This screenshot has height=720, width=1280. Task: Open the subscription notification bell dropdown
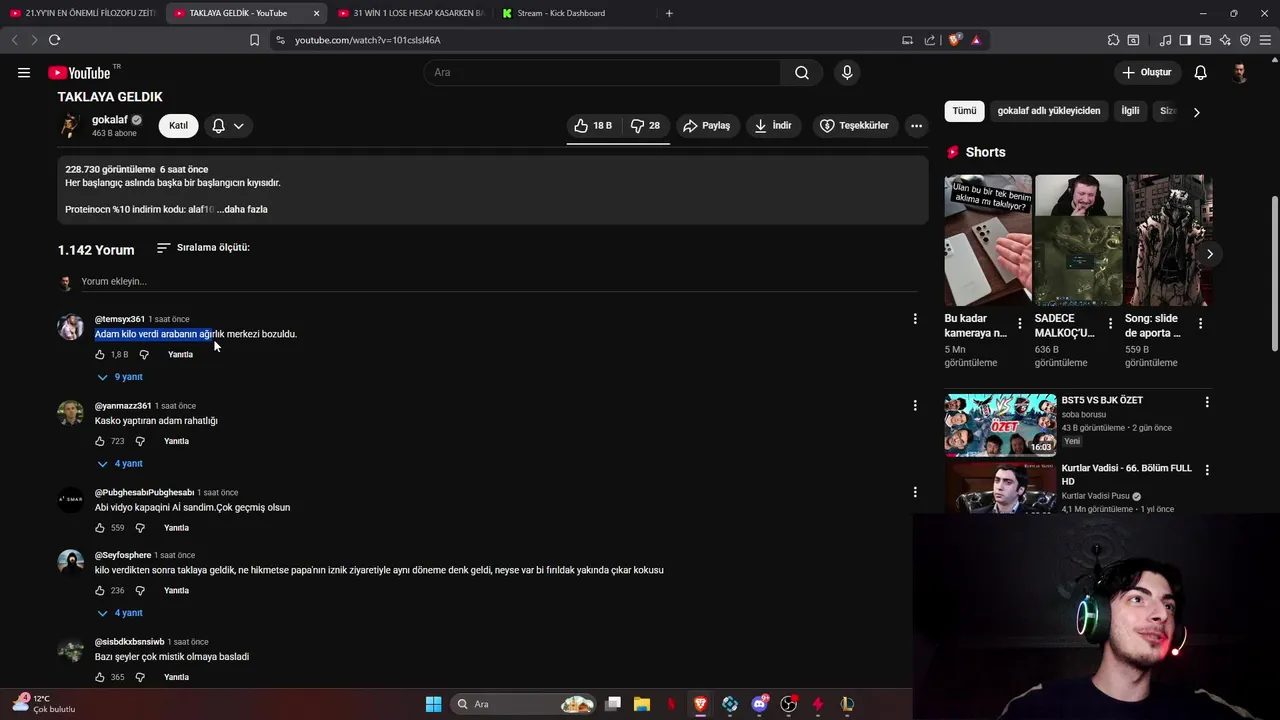228,126
